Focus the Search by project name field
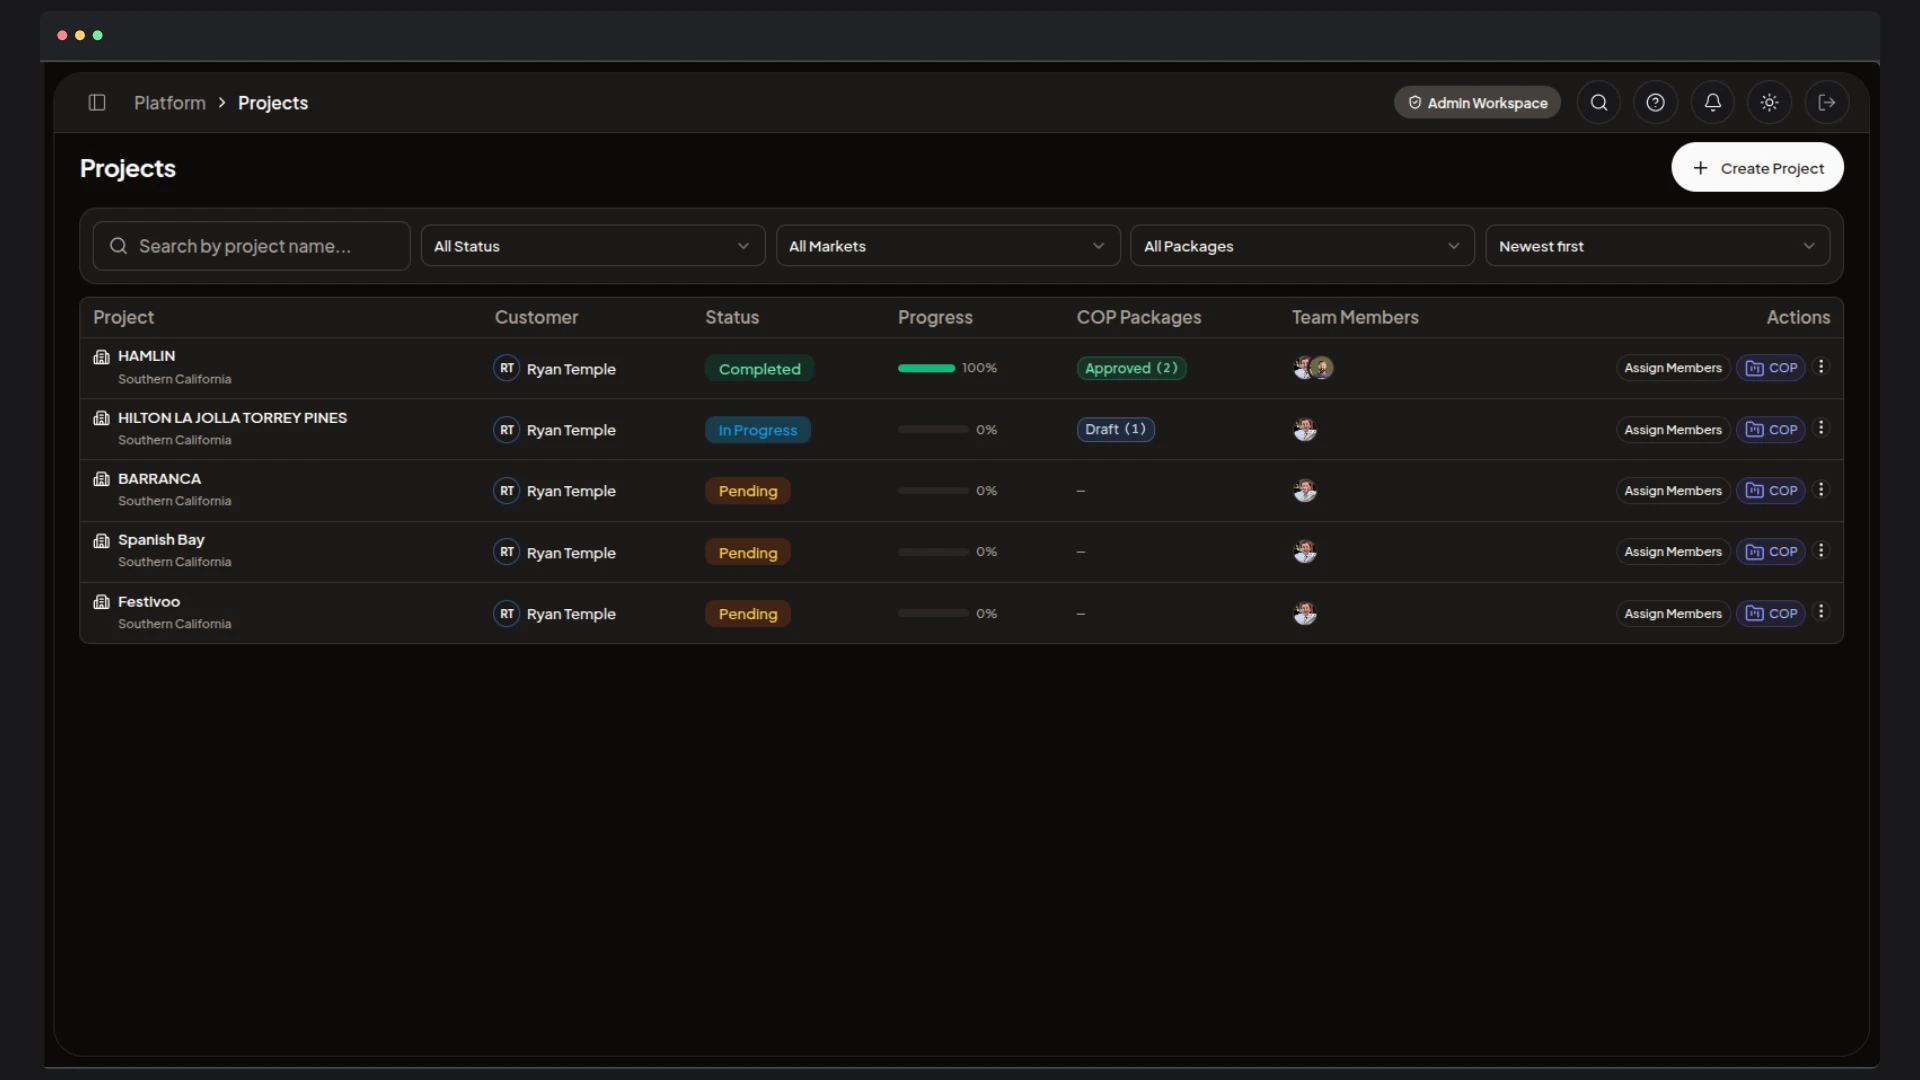This screenshot has height=1080, width=1920. click(x=252, y=246)
